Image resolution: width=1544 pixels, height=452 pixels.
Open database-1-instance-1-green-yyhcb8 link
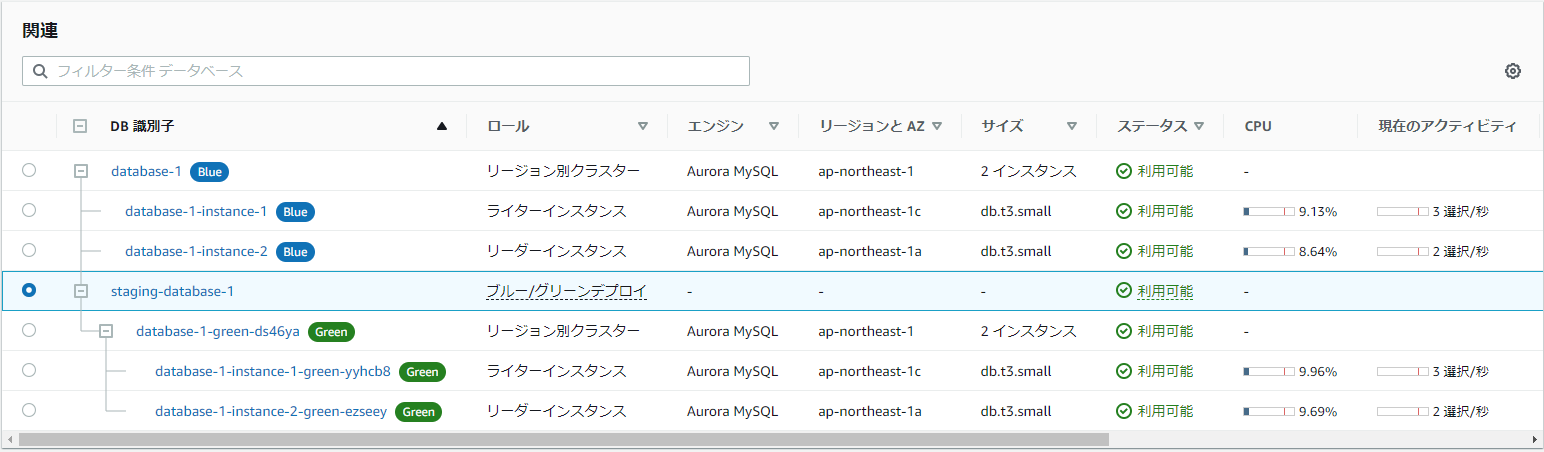(273, 371)
